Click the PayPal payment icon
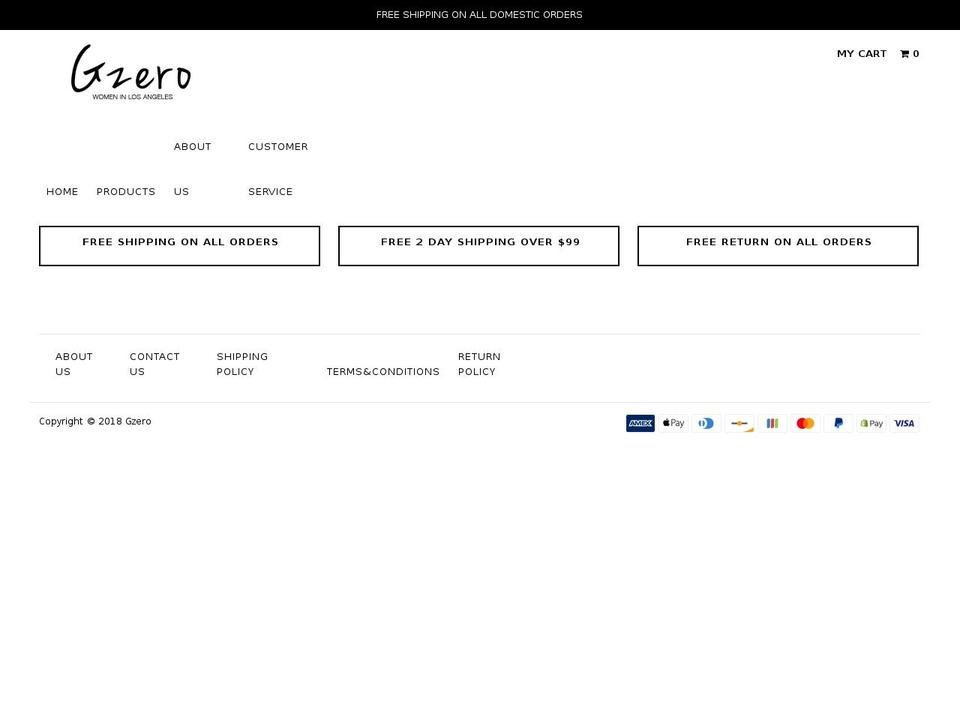The height and width of the screenshot is (720, 960). (839, 423)
